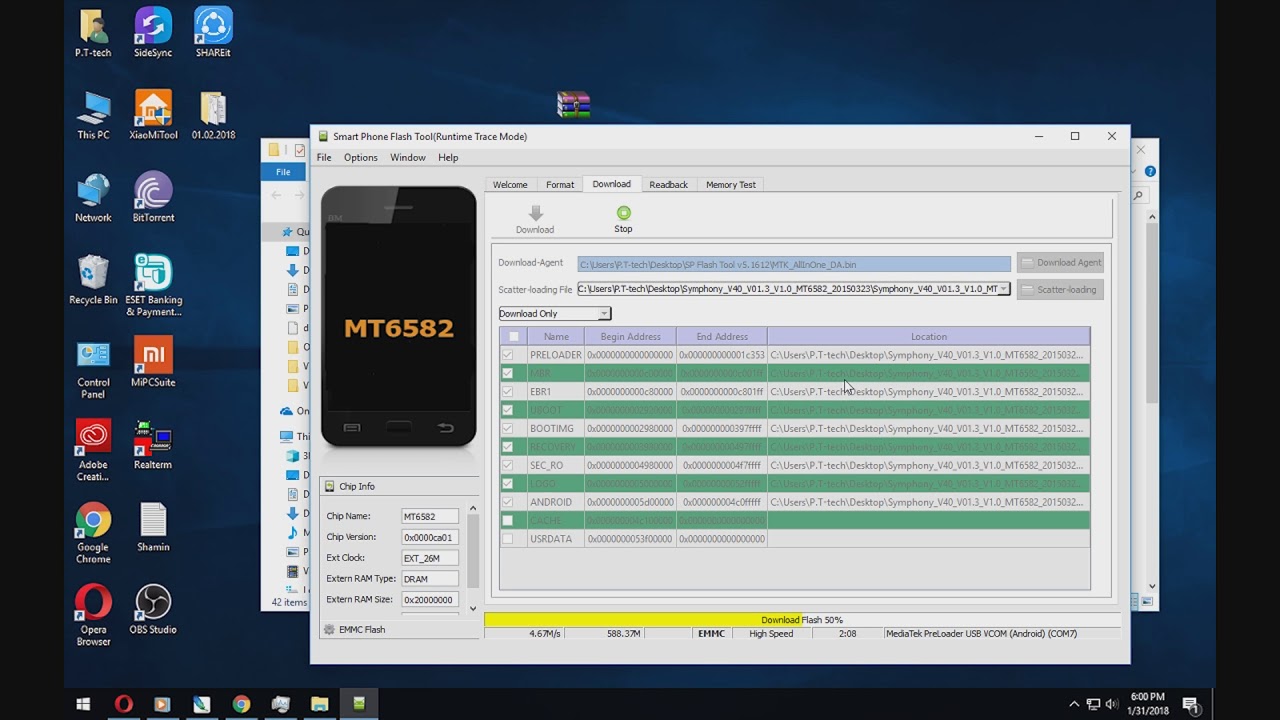Screen dimensions: 1280x720
Task: Open Google Chrome desktop icon
Action: point(93,533)
